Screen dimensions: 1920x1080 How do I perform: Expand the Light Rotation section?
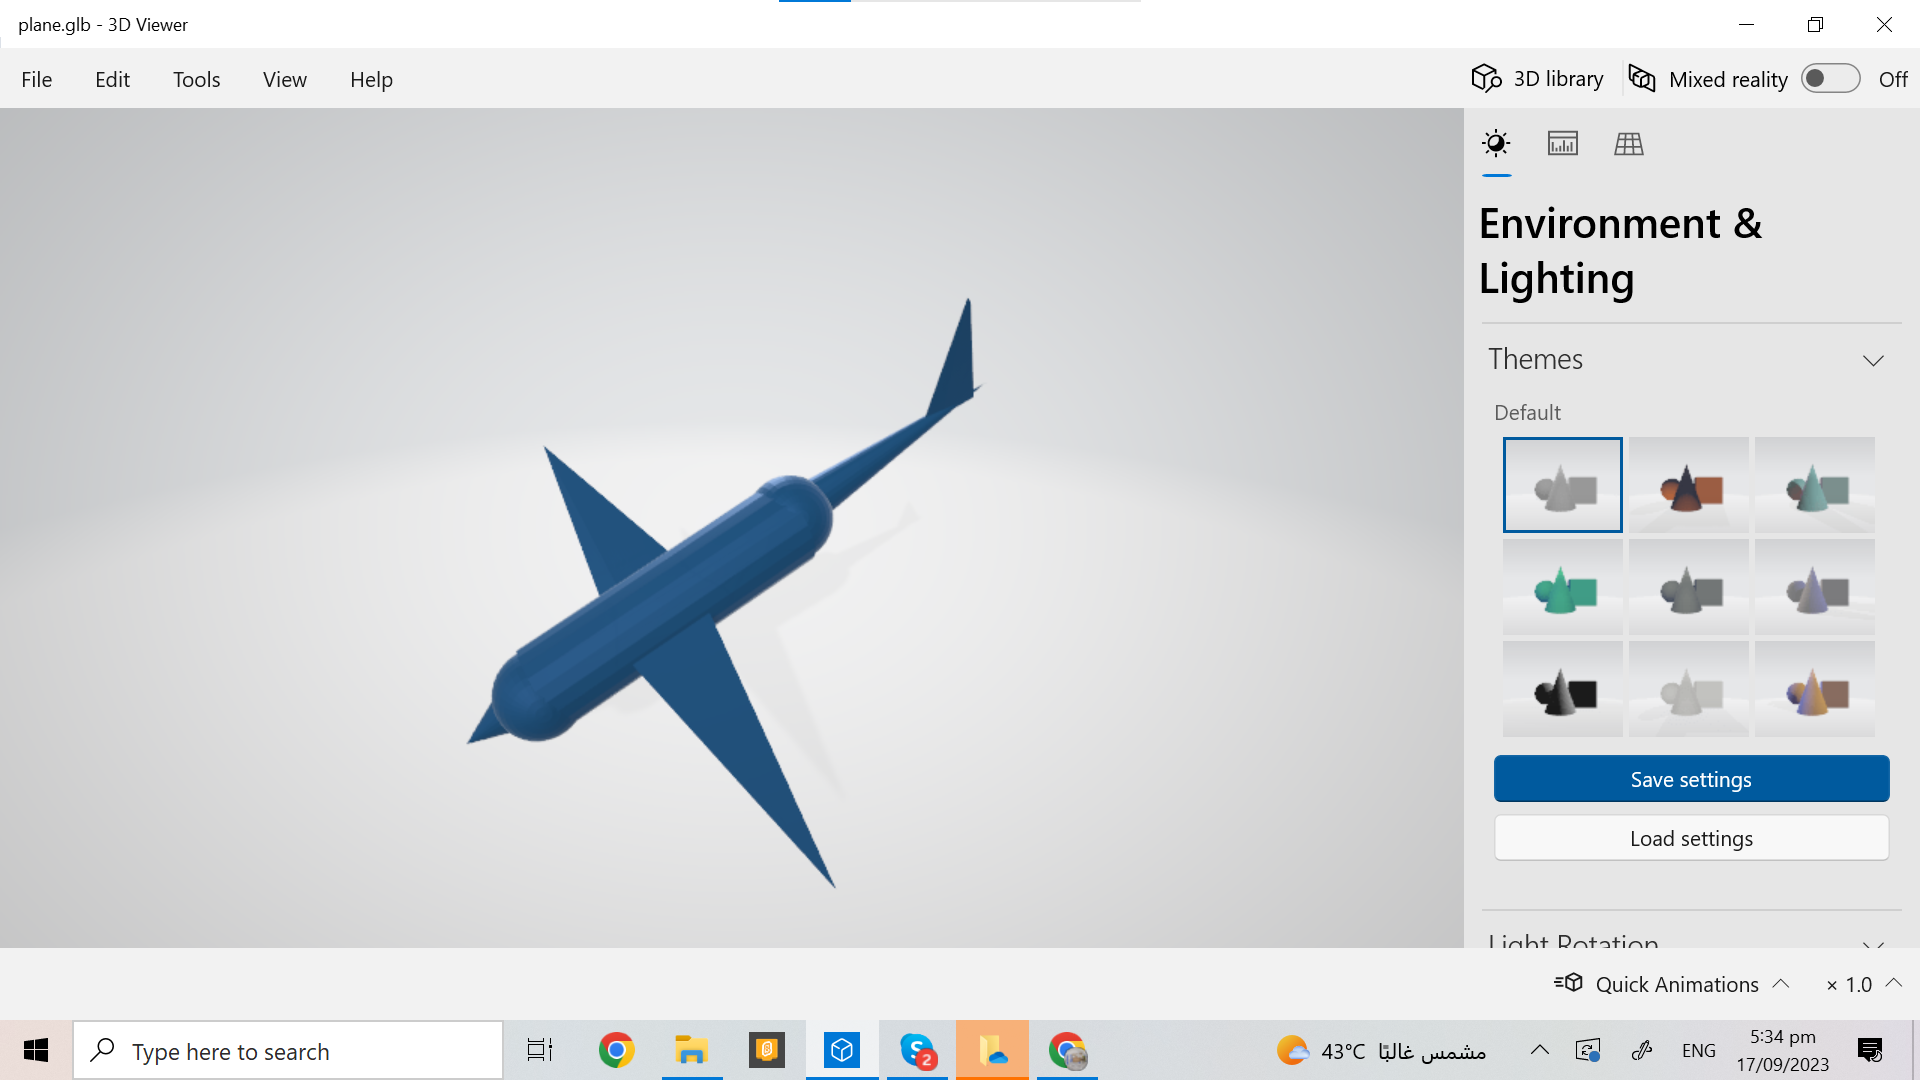(1874, 947)
